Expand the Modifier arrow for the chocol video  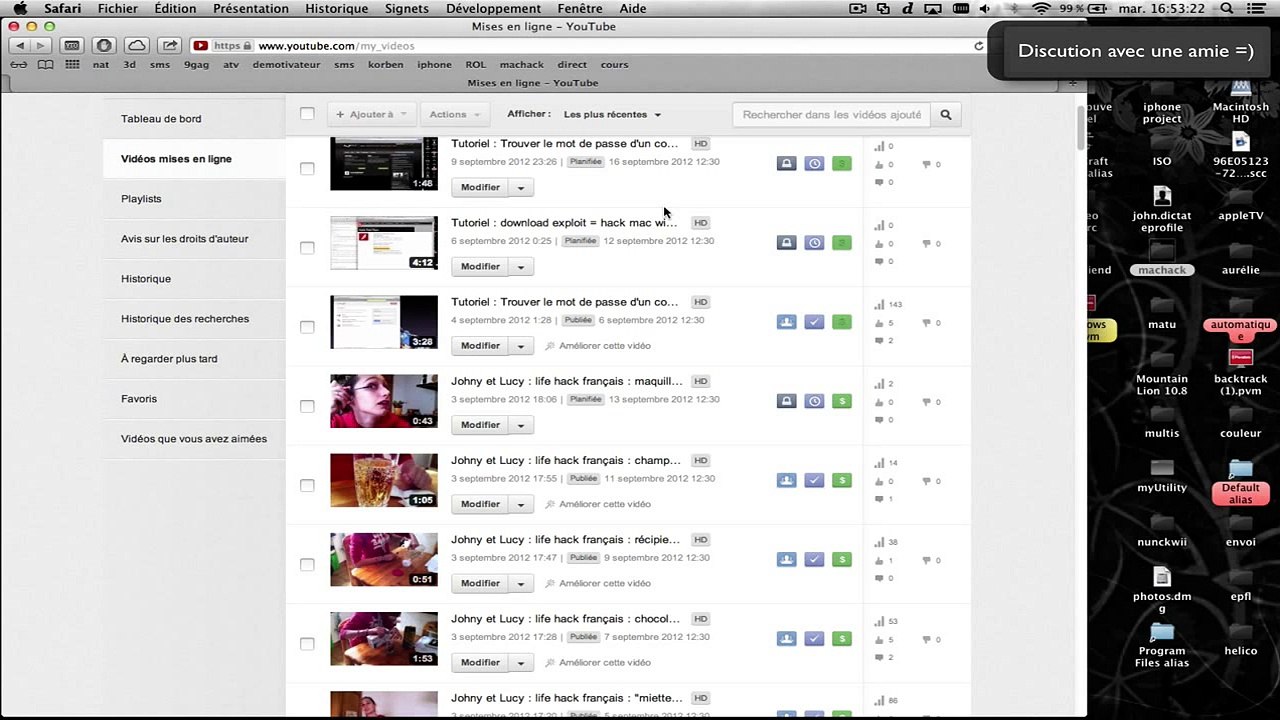click(x=520, y=662)
